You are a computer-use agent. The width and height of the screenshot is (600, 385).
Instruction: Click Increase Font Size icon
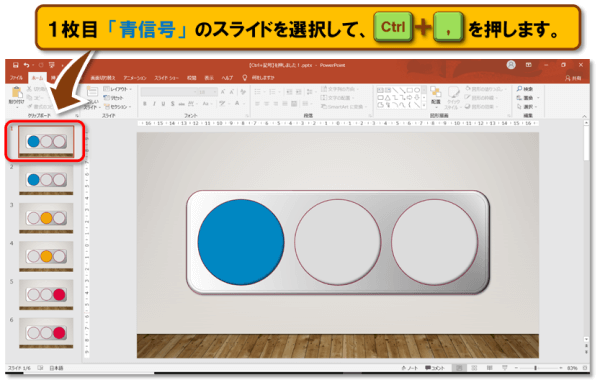pyautogui.click(x=223, y=92)
